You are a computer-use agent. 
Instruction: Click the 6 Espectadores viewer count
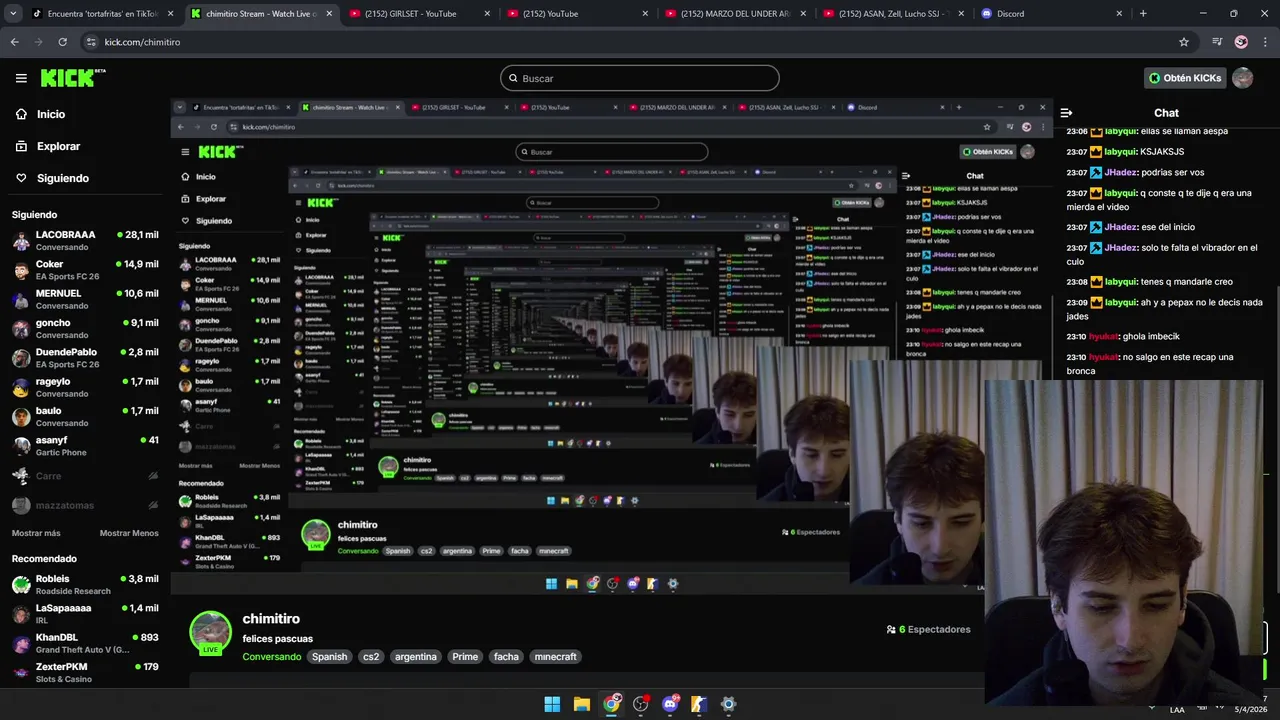click(x=928, y=630)
